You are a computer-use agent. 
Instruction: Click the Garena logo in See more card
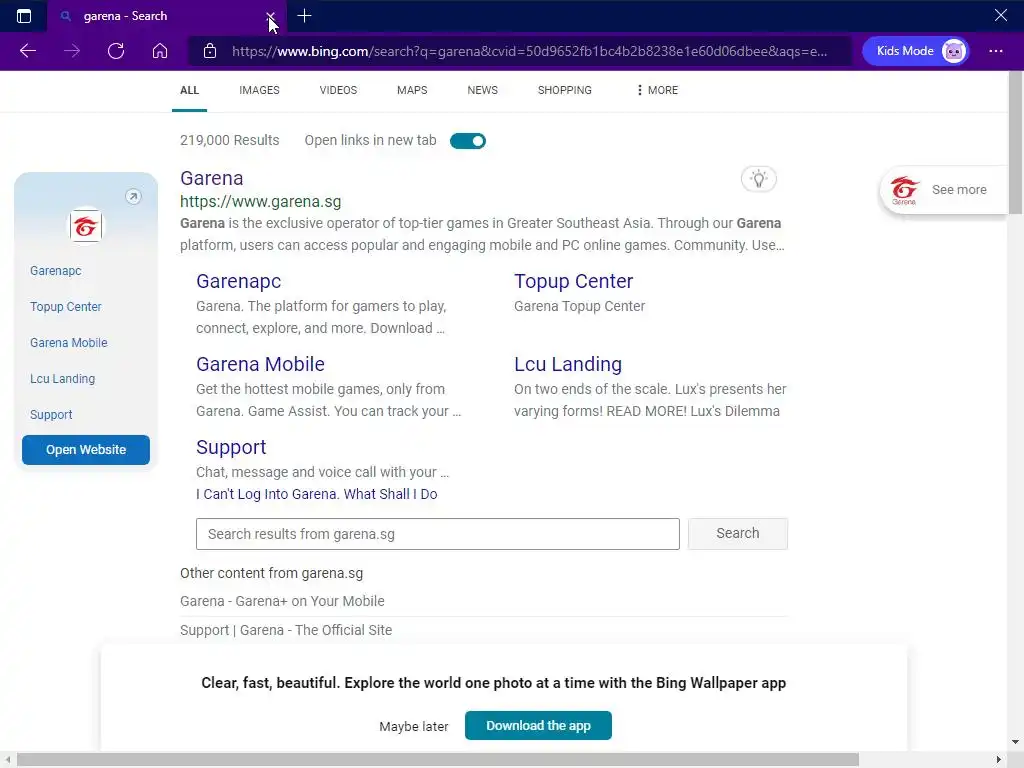[904, 190]
